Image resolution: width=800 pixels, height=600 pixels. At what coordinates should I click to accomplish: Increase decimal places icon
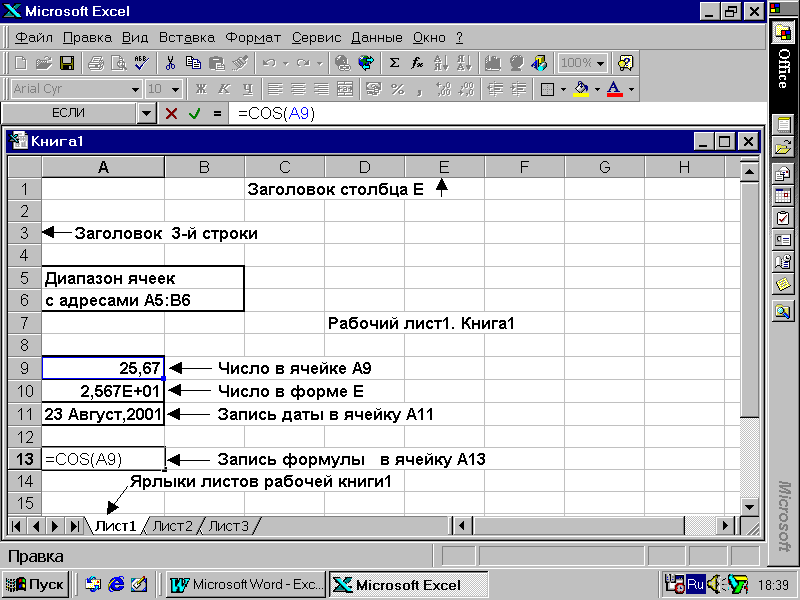point(443,89)
